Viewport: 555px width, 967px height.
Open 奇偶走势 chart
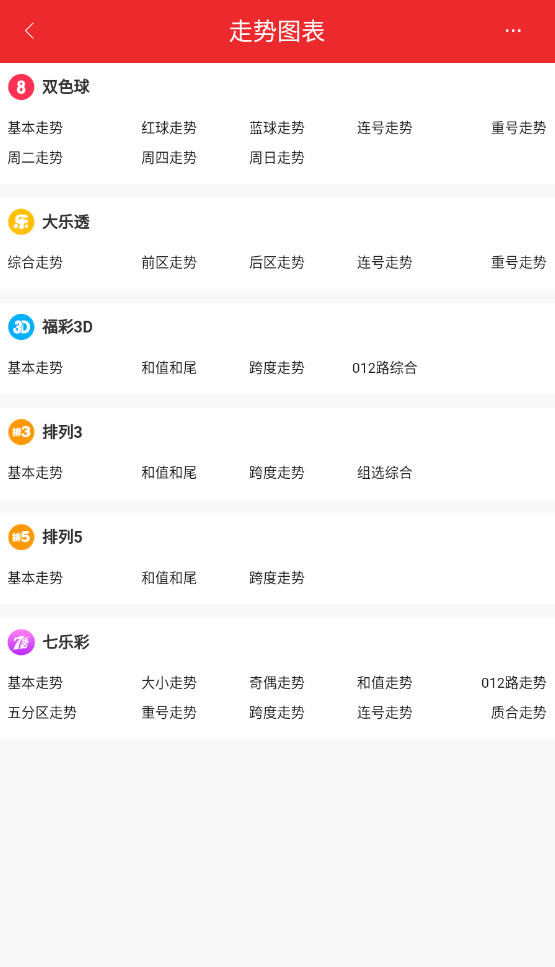pyautogui.click(x=277, y=683)
